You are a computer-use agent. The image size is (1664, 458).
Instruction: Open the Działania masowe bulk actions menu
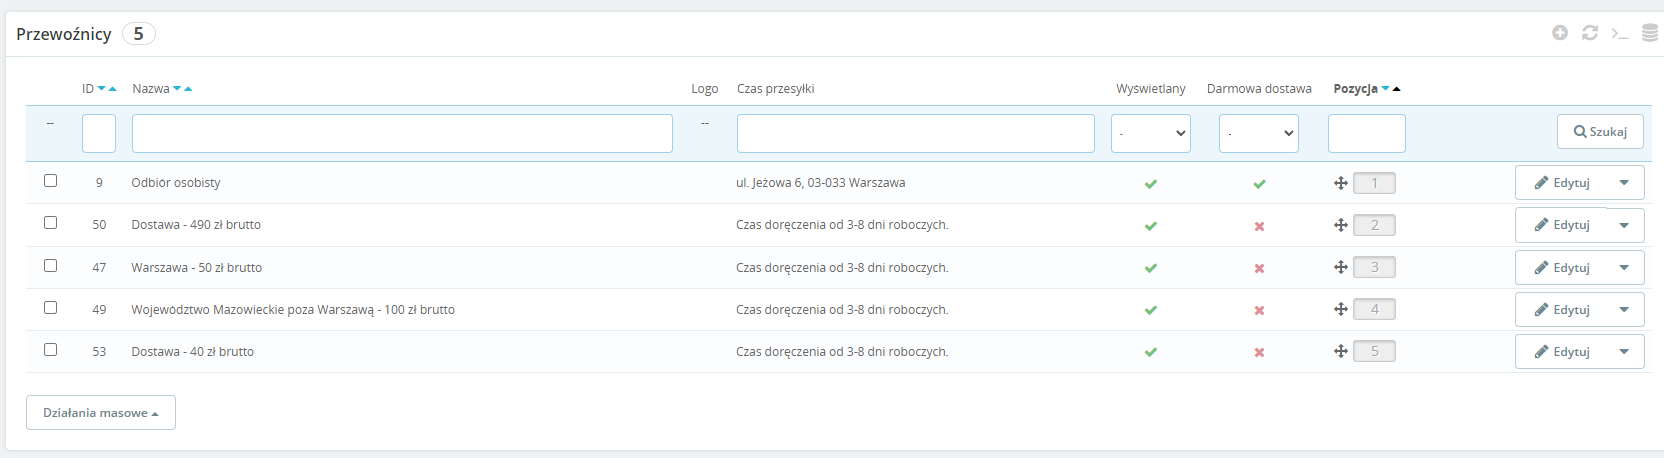101,413
